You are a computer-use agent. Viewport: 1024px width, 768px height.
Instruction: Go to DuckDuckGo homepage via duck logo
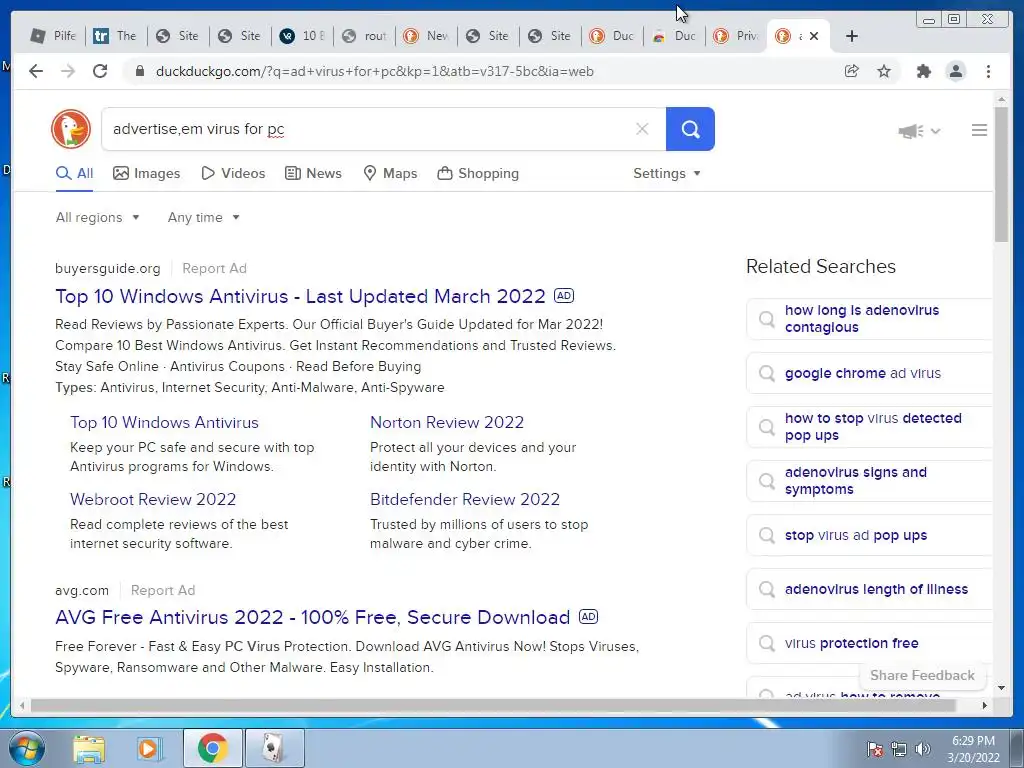coord(71,129)
